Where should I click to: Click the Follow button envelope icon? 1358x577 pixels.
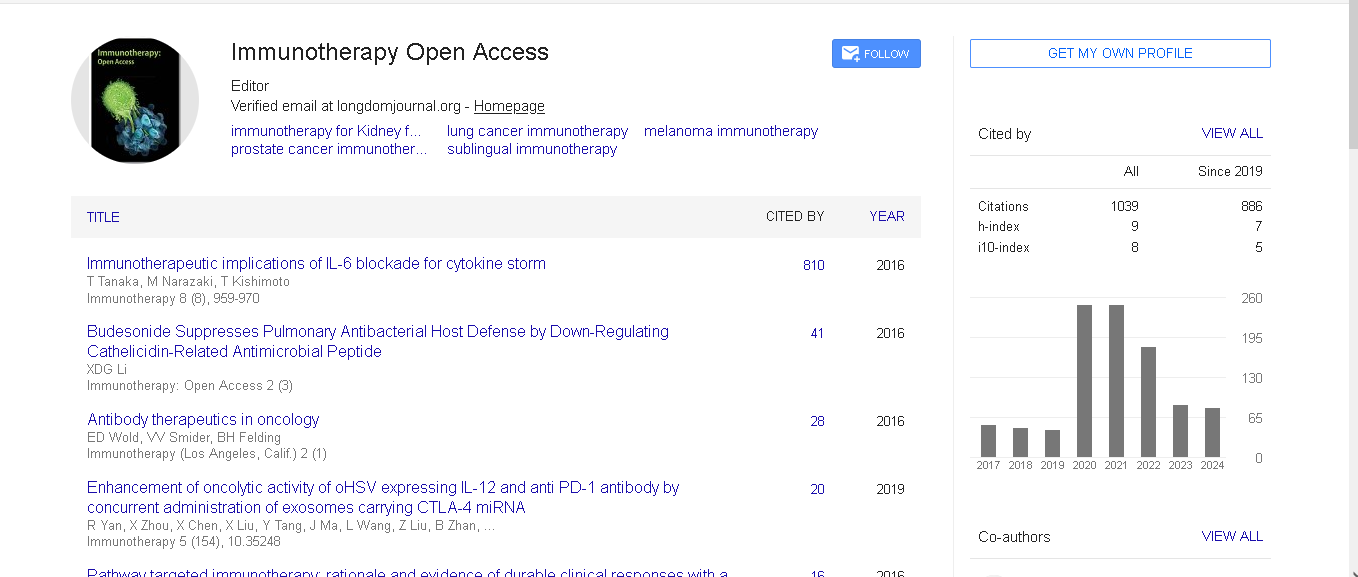850,54
